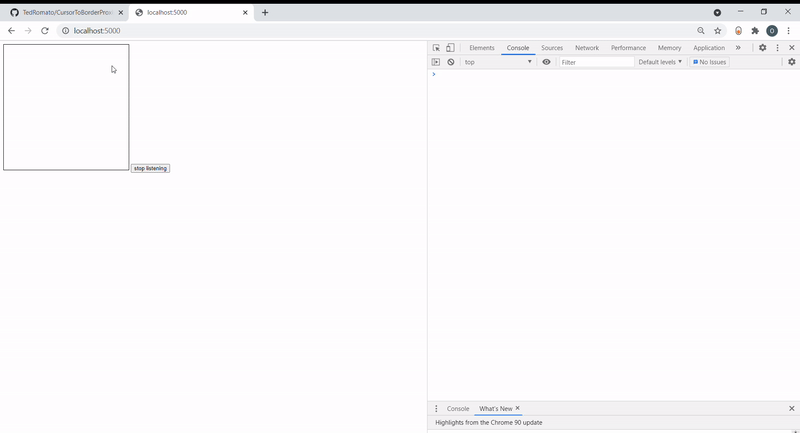Toggle the device toolbar icon
Image resolution: width=800 pixels, height=433 pixels.
(x=450, y=48)
